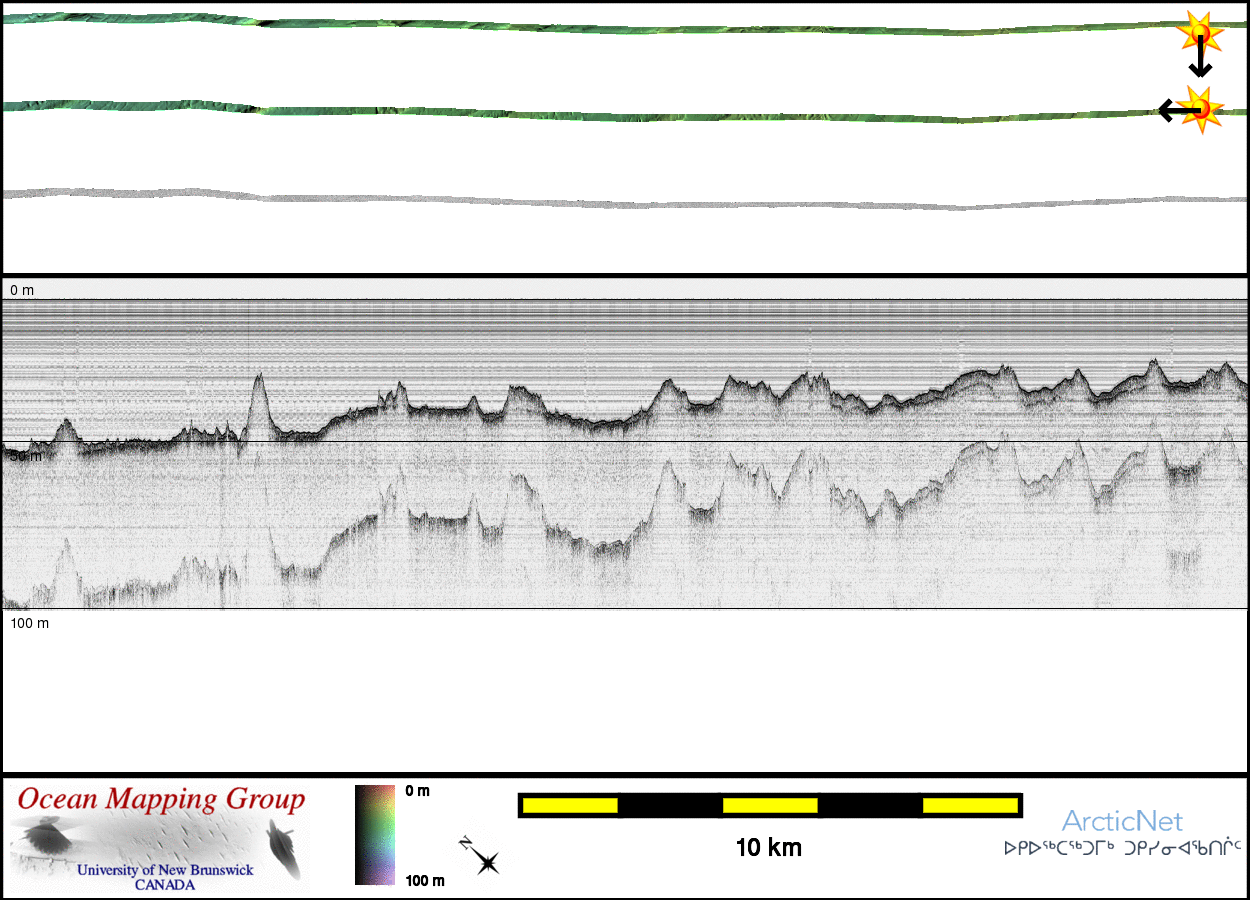Select the Inuktitut syllabics text under ArcticNet

click(1122, 848)
